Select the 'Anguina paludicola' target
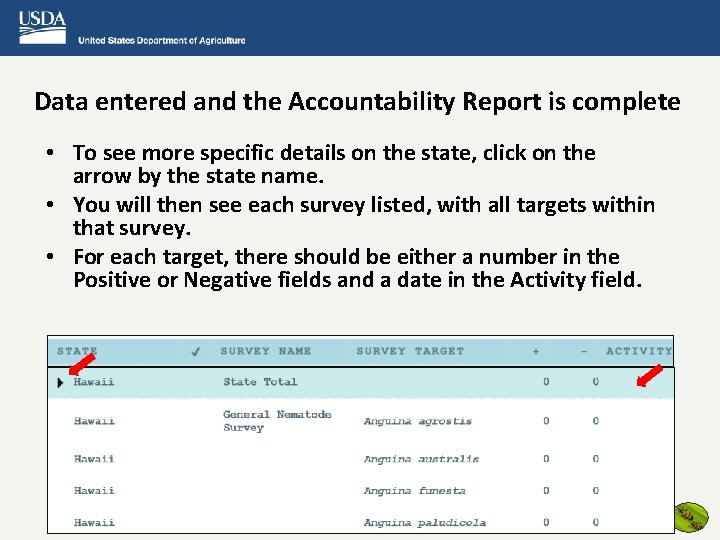 (x=425, y=523)
